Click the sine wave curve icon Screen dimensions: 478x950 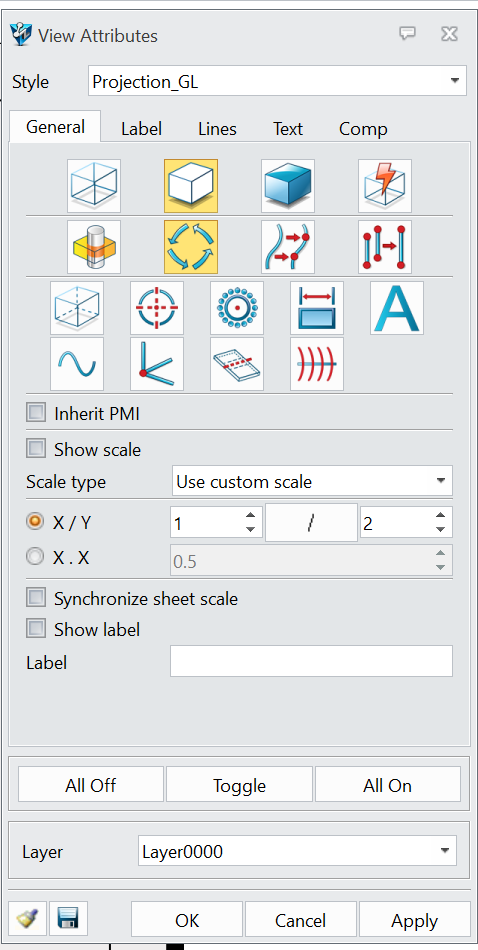click(77, 364)
